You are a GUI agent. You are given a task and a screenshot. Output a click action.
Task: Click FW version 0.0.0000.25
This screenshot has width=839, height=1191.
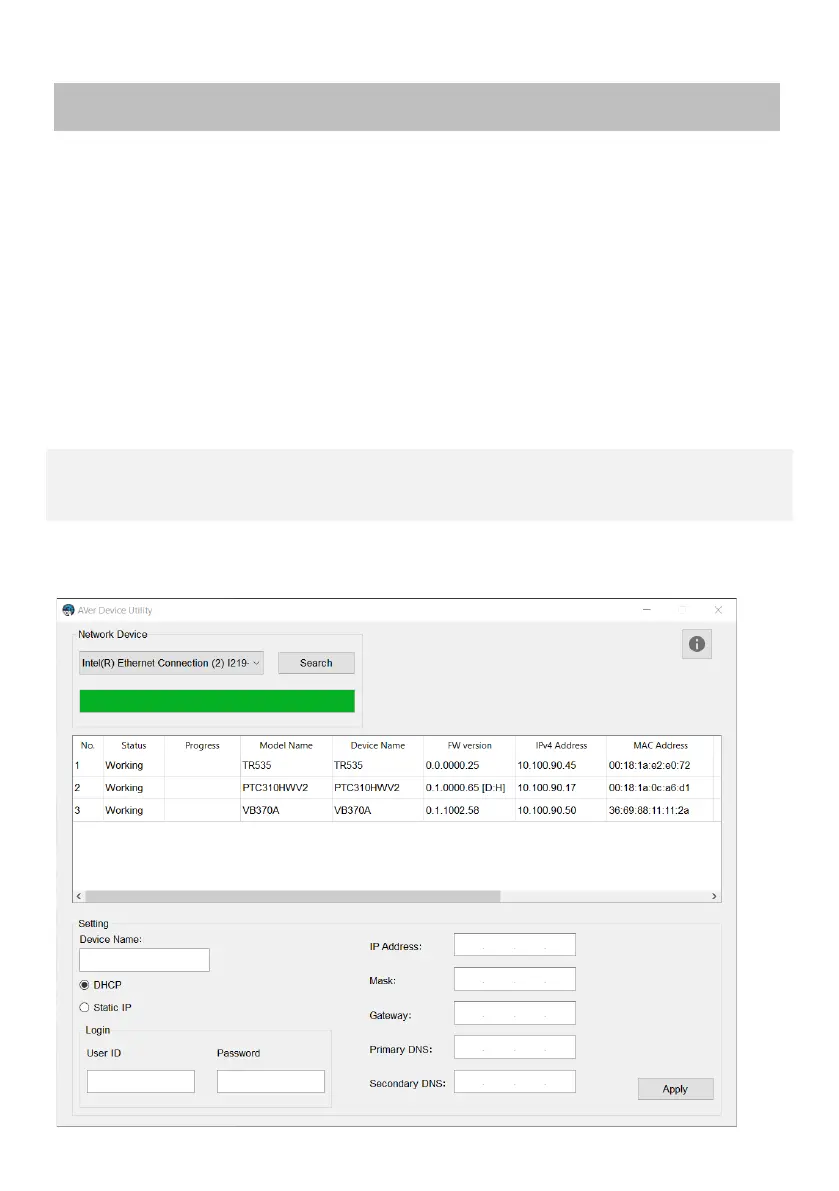pos(453,766)
